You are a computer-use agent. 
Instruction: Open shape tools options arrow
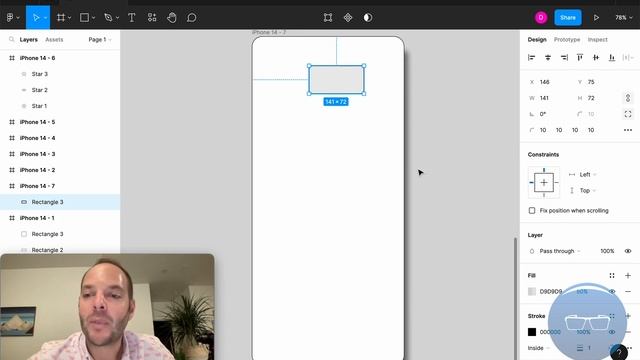pyautogui.click(x=93, y=18)
